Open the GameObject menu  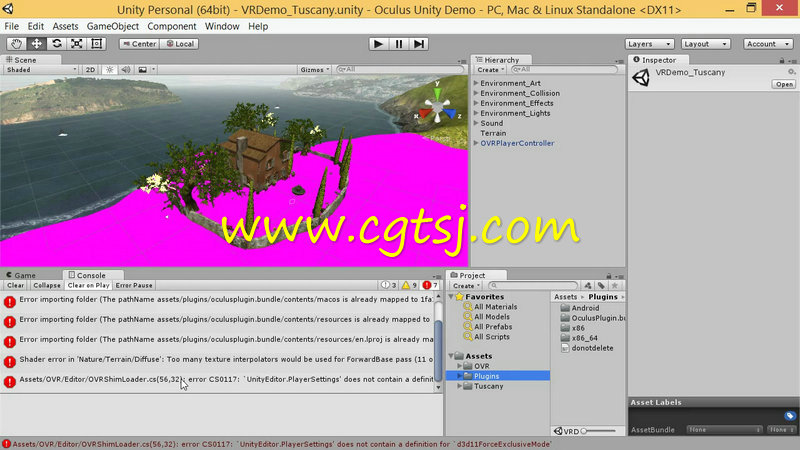tap(112, 26)
